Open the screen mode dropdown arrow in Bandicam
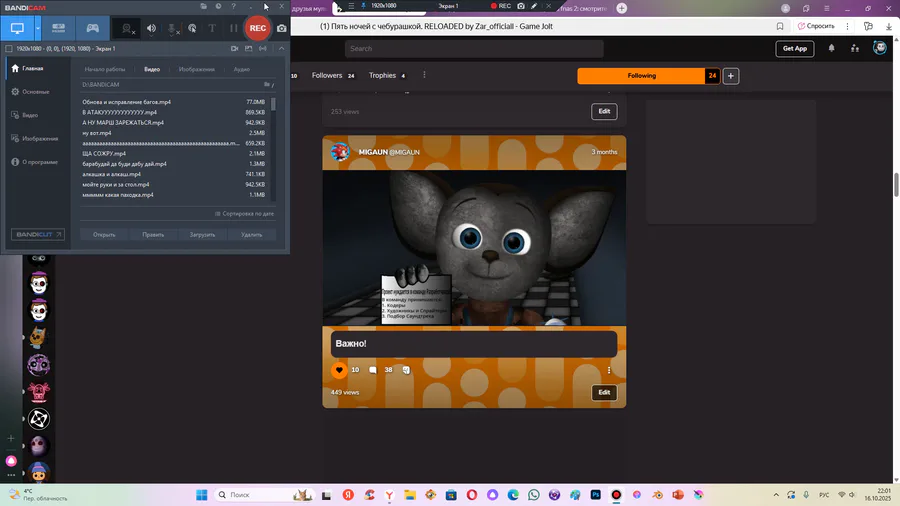 [x=37, y=28]
